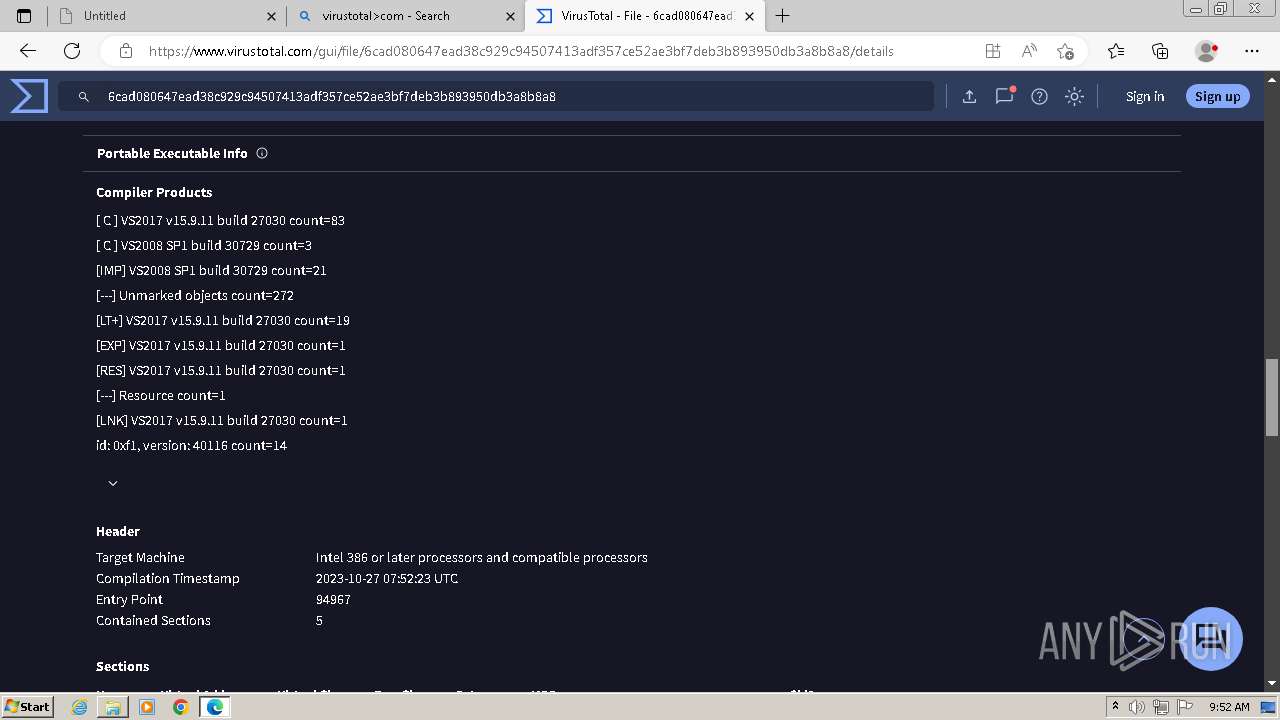Select the VirusTotal - File tab

pyautogui.click(x=644, y=16)
